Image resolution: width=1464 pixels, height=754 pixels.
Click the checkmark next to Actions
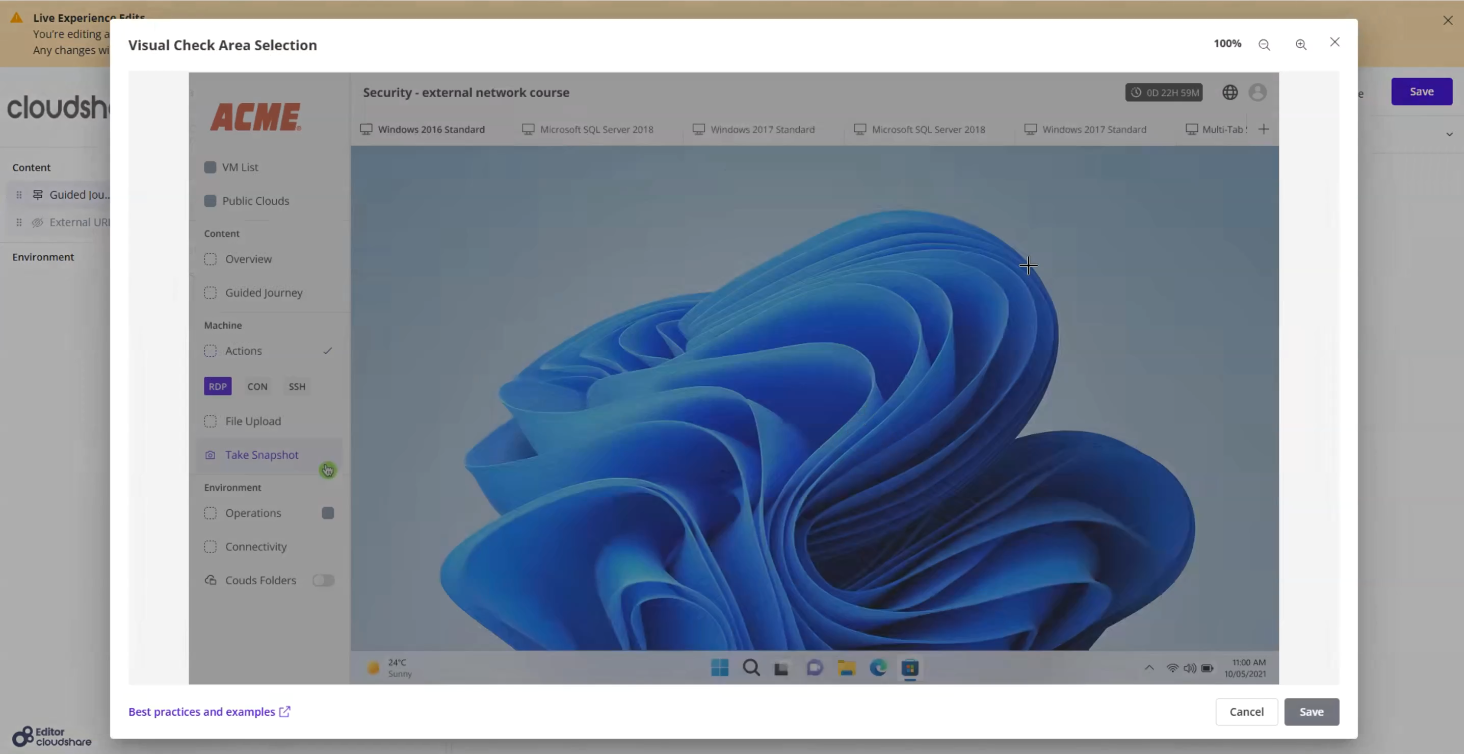pyautogui.click(x=327, y=351)
